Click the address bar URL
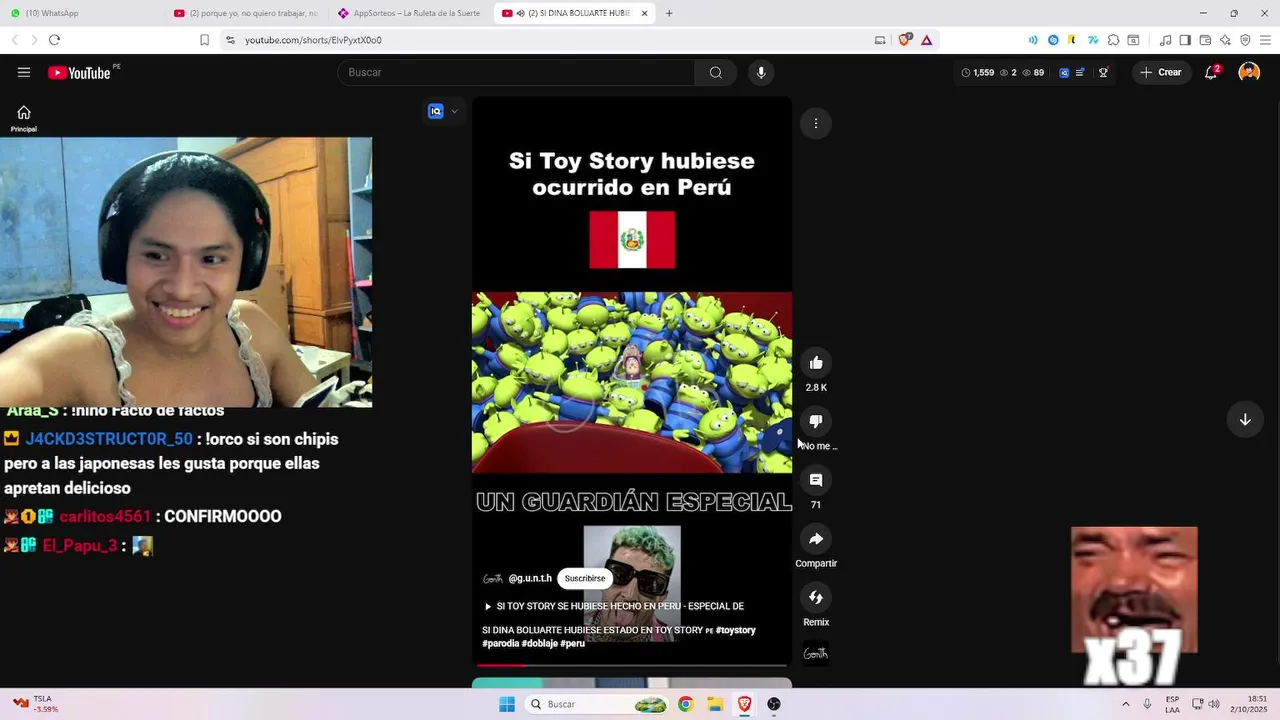The height and width of the screenshot is (720, 1280). [x=313, y=40]
